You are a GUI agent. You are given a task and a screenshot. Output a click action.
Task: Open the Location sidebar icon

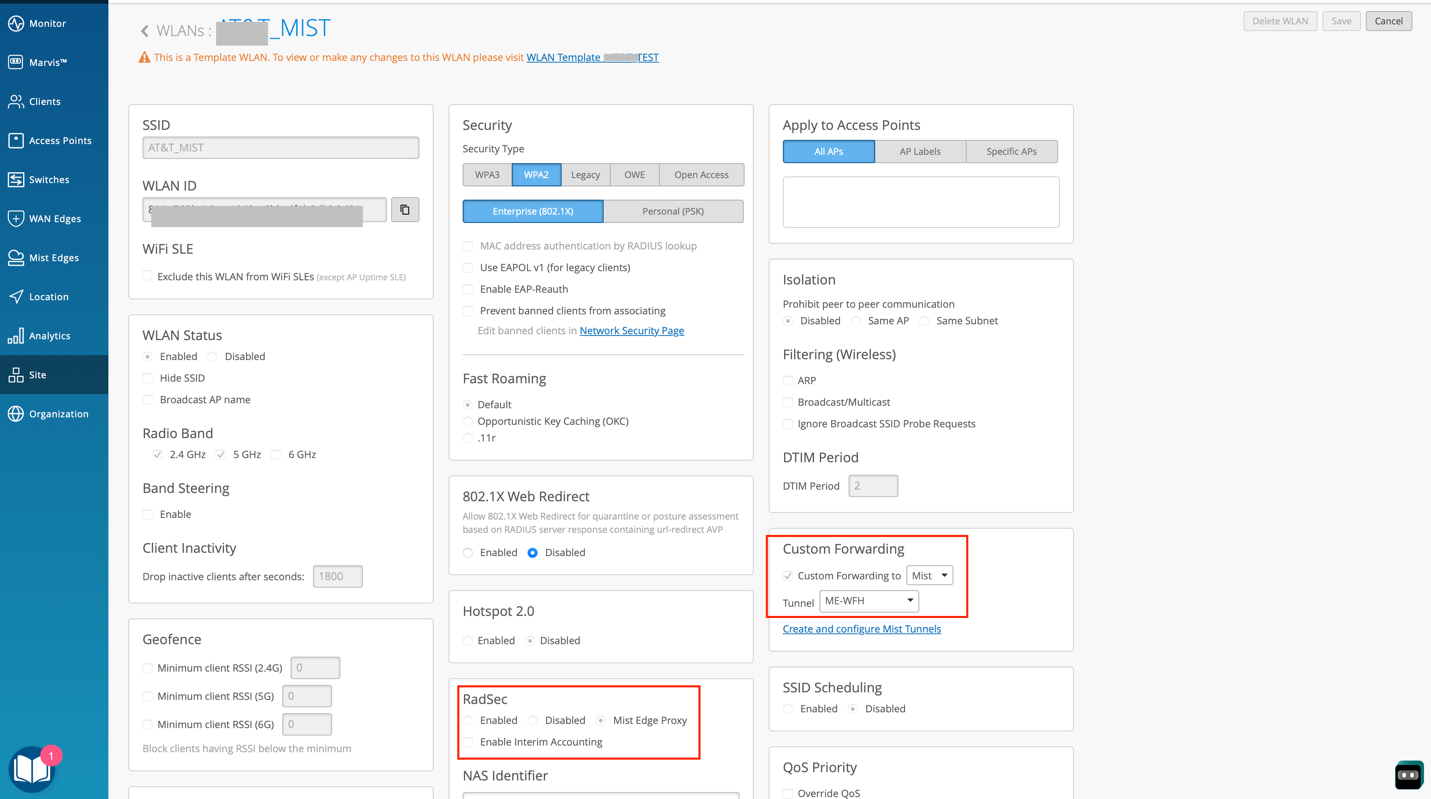pos(16,297)
